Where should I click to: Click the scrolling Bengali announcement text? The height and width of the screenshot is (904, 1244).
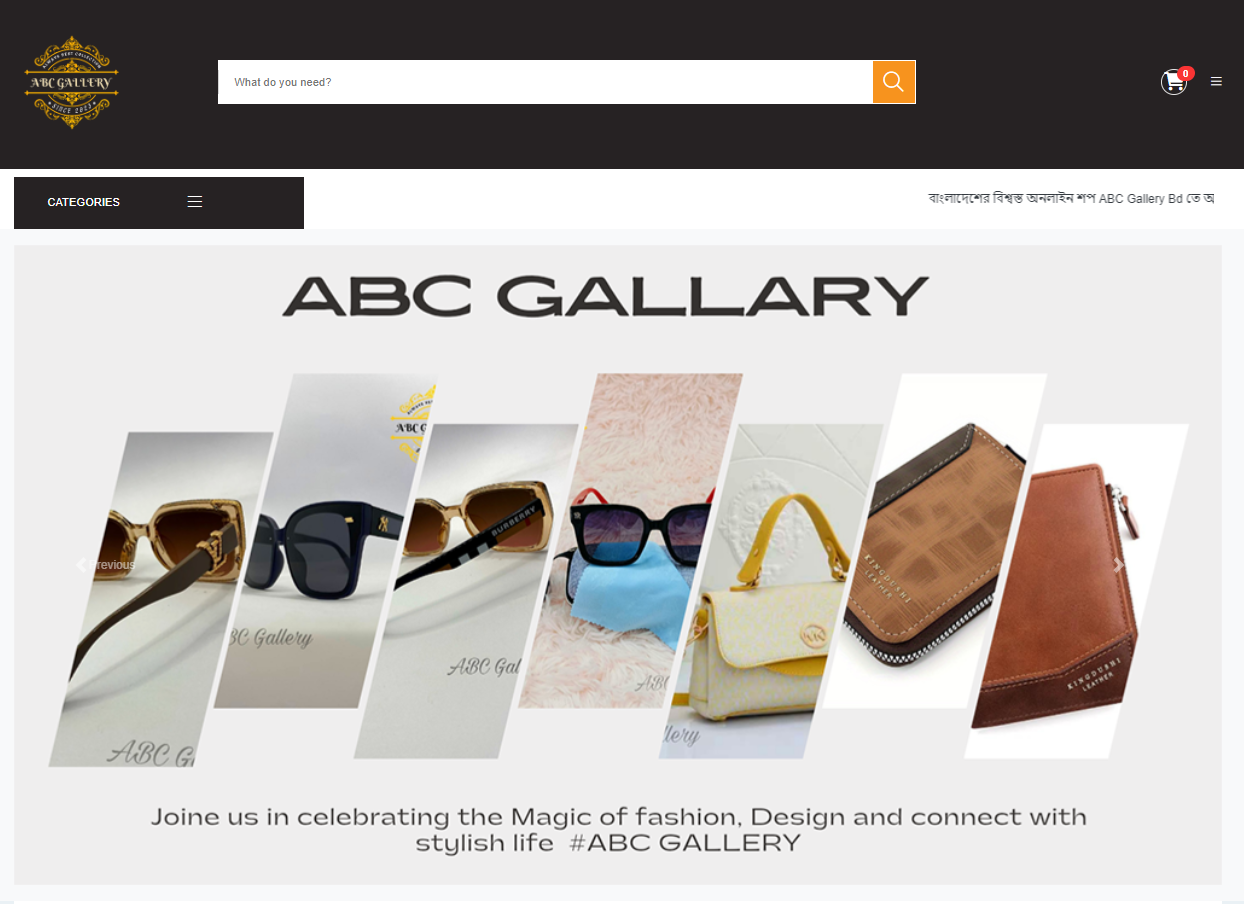click(x=1071, y=199)
